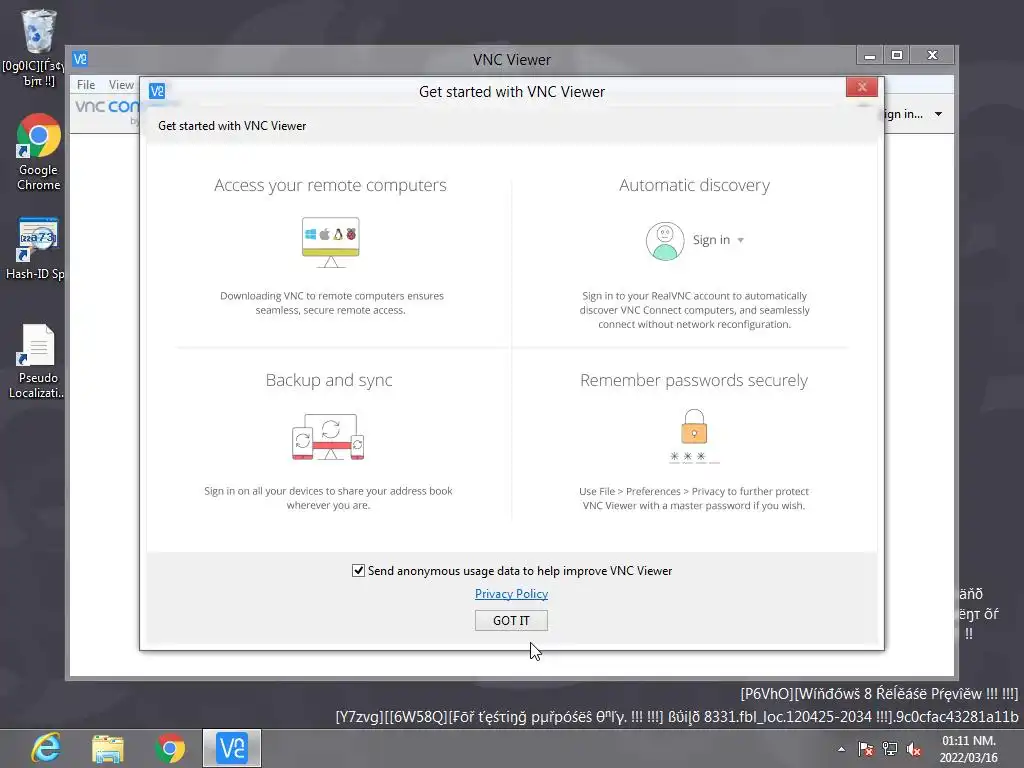Expand the Sign in dropdown arrow in dialog

coord(741,240)
